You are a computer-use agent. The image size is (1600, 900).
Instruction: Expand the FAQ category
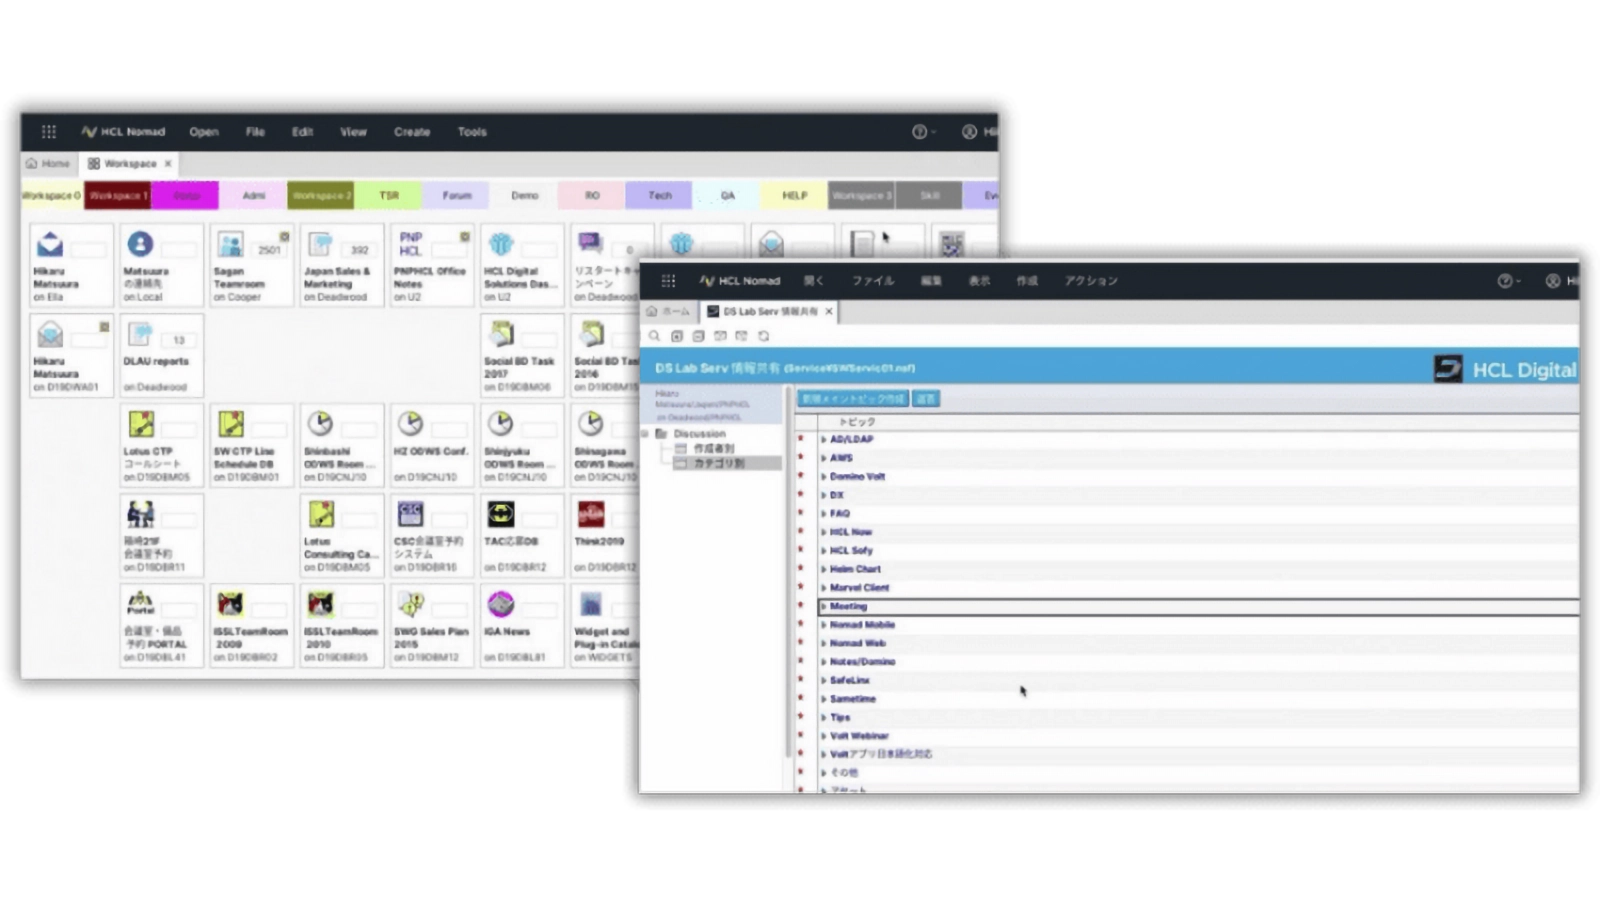[823, 513]
